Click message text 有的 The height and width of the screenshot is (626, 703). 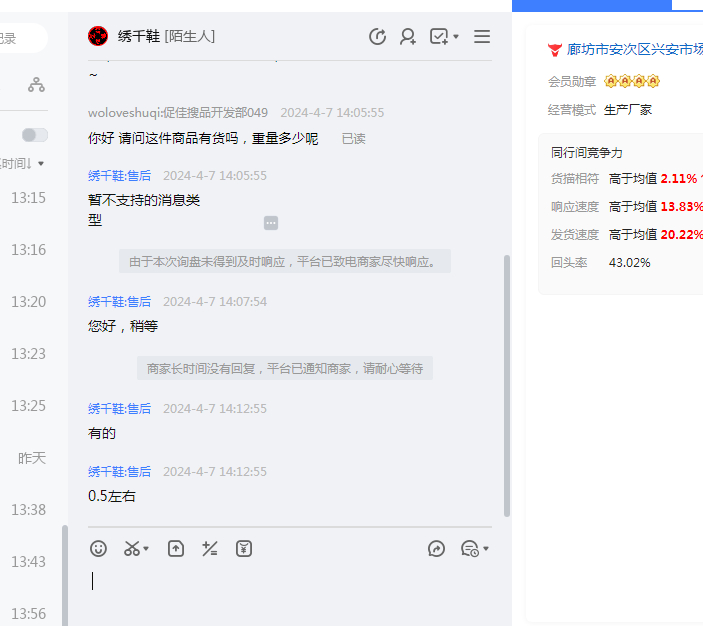pyautogui.click(x=102, y=433)
